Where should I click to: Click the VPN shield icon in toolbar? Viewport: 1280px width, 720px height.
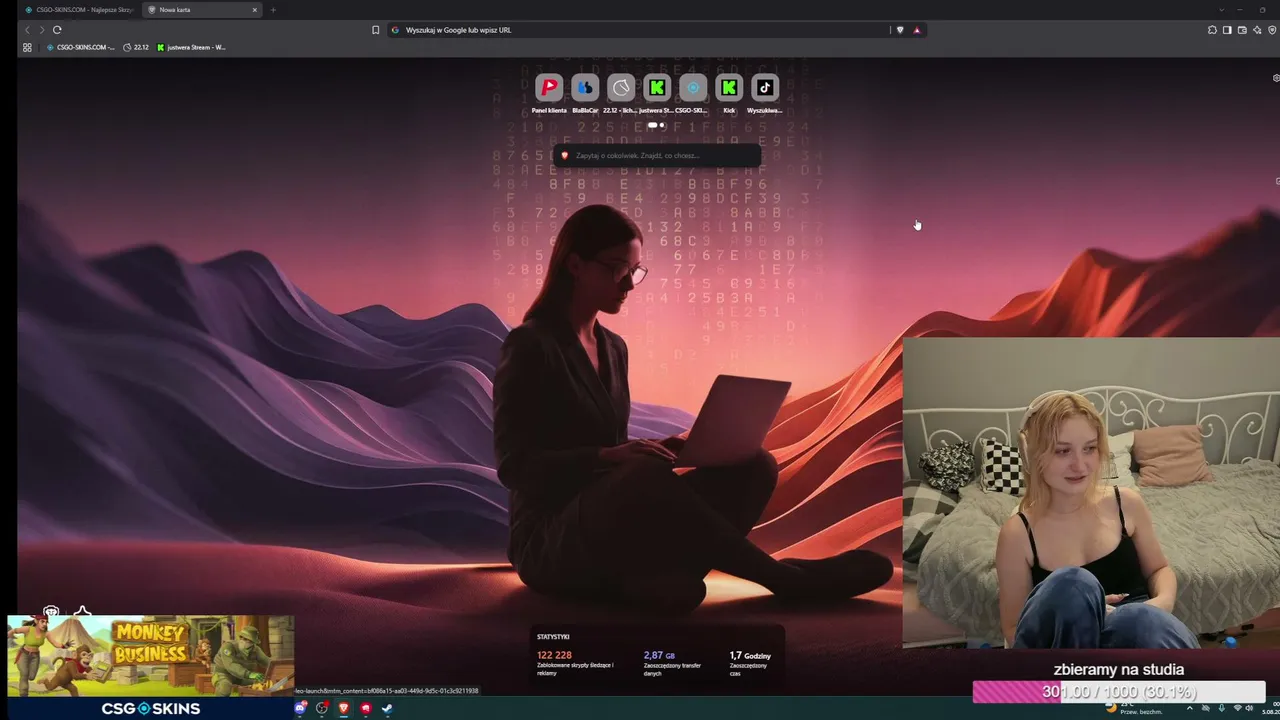1271,30
